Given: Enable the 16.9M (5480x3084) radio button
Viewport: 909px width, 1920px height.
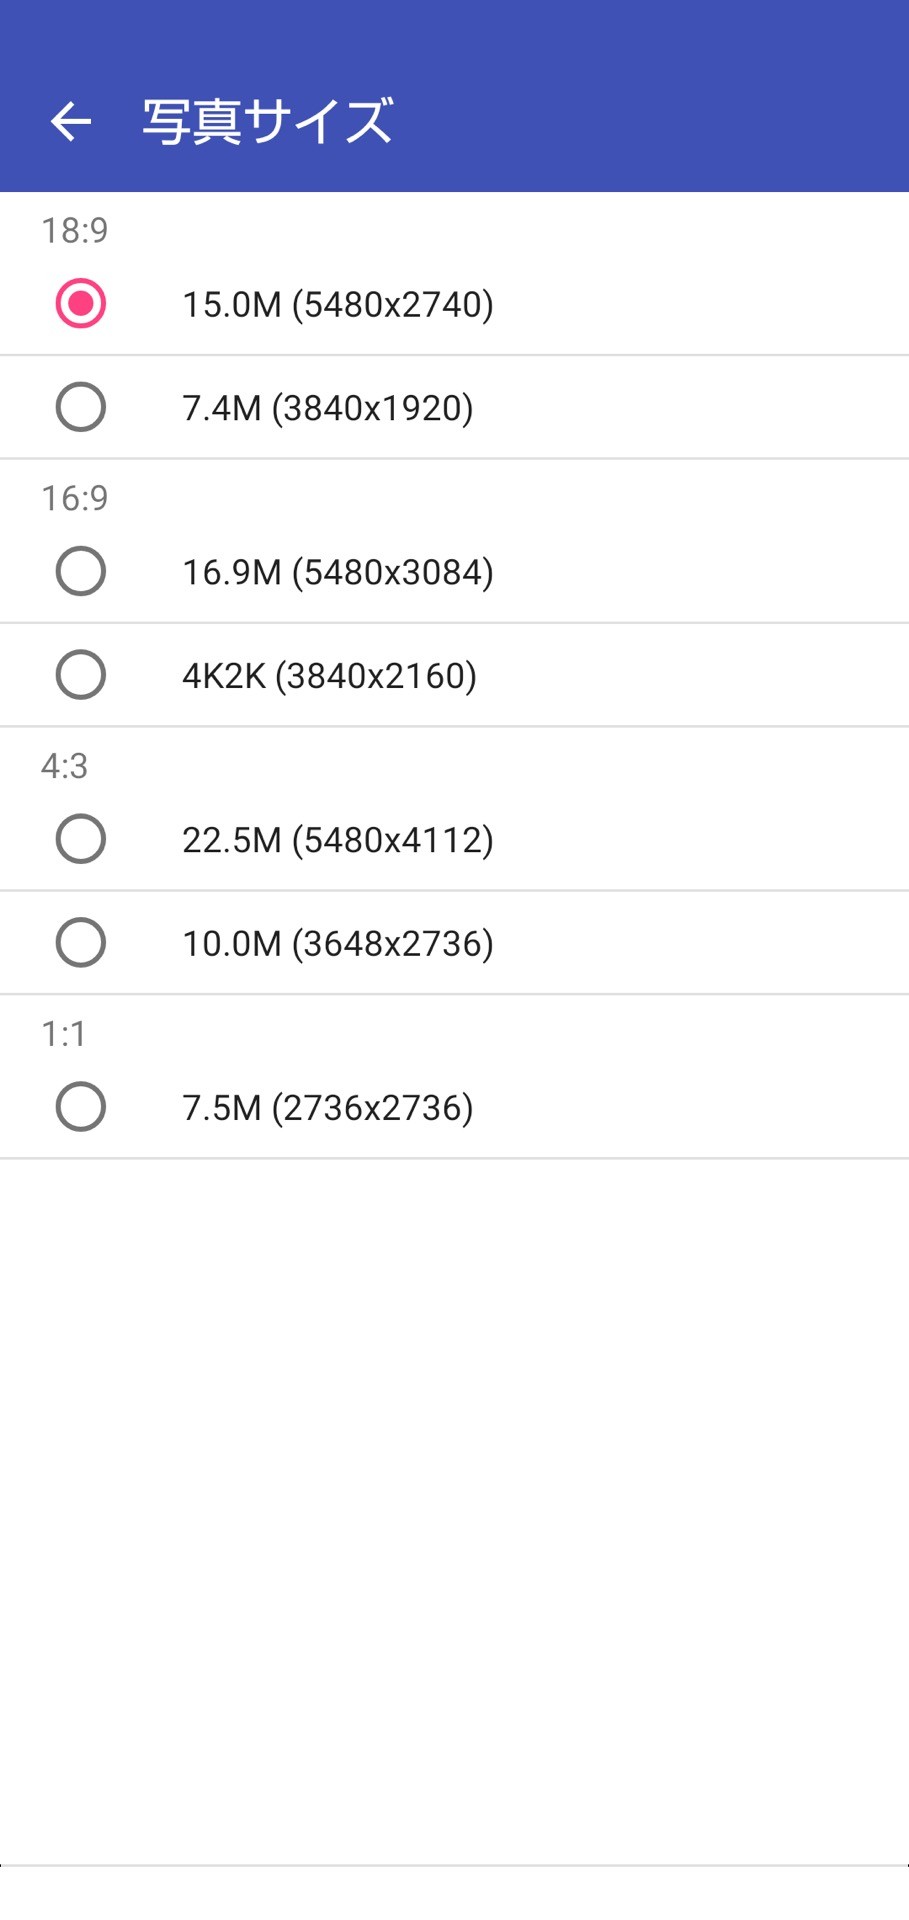Looking at the screenshot, I should click(x=81, y=572).
